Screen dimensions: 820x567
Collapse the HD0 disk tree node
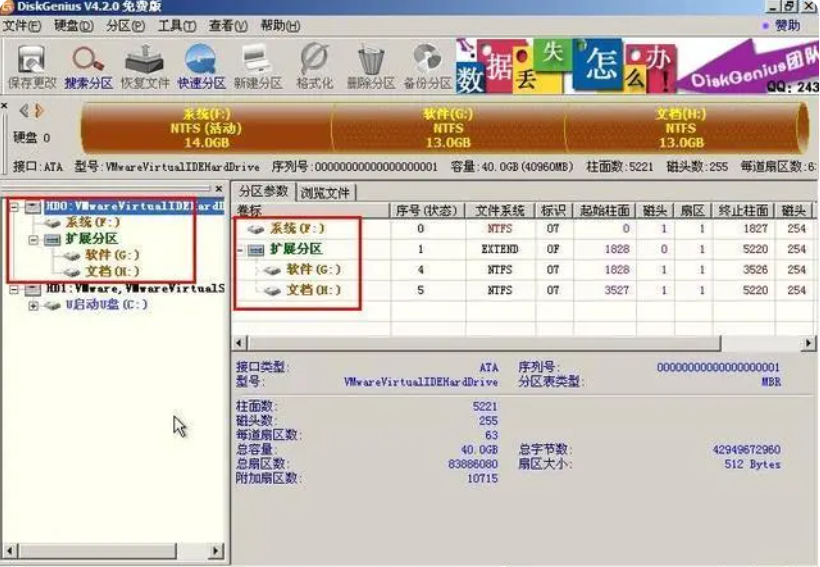15,206
